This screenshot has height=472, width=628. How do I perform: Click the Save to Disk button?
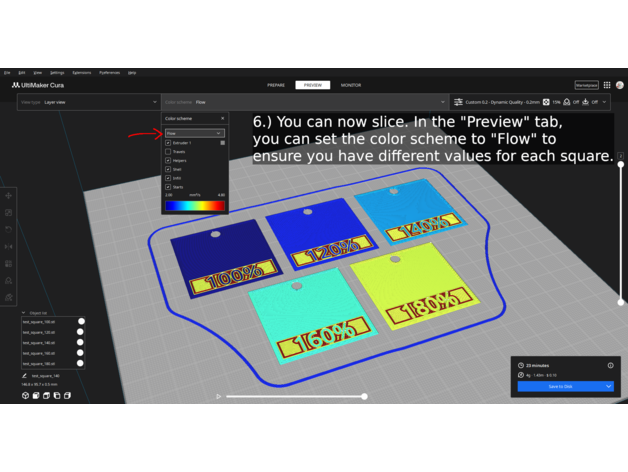coord(566,386)
